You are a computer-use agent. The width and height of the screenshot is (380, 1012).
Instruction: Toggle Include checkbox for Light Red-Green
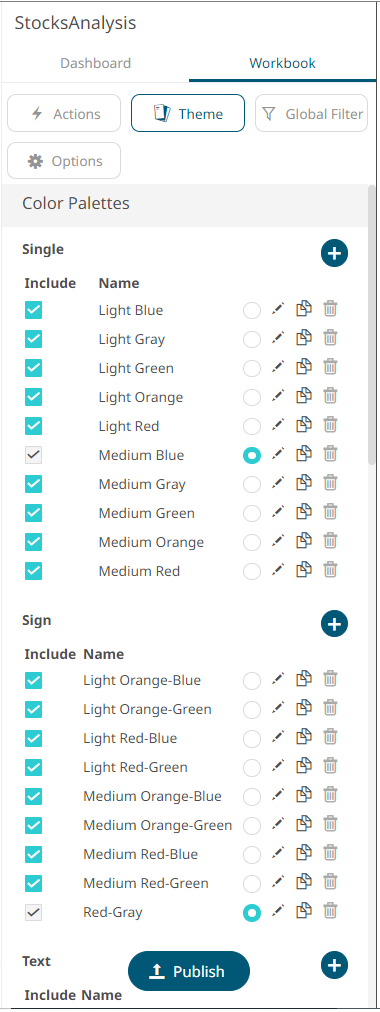[34, 767]
